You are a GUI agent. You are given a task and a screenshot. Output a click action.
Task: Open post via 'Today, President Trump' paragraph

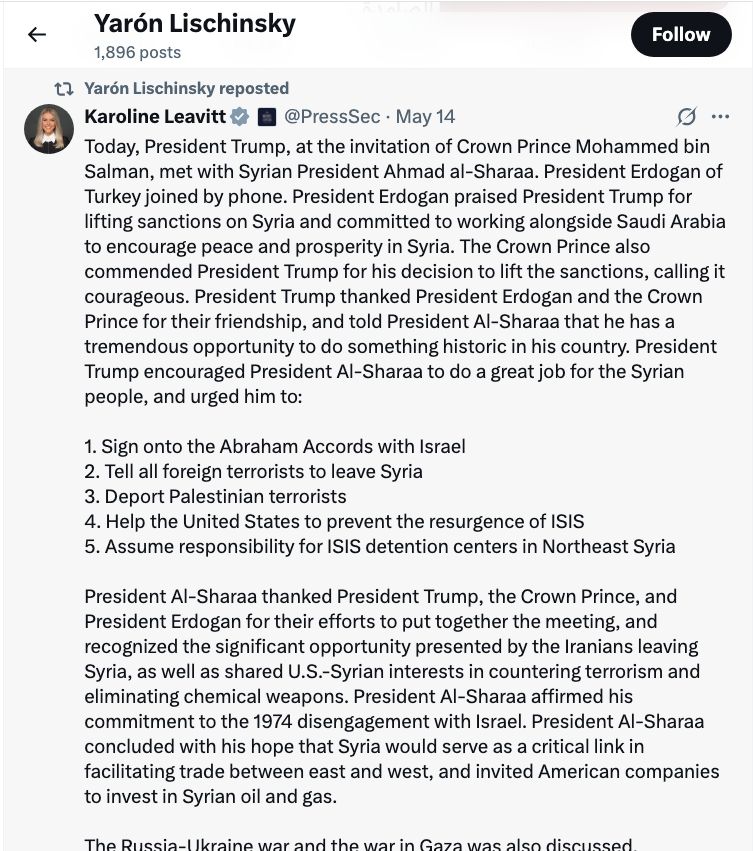(x=404, y=271)
